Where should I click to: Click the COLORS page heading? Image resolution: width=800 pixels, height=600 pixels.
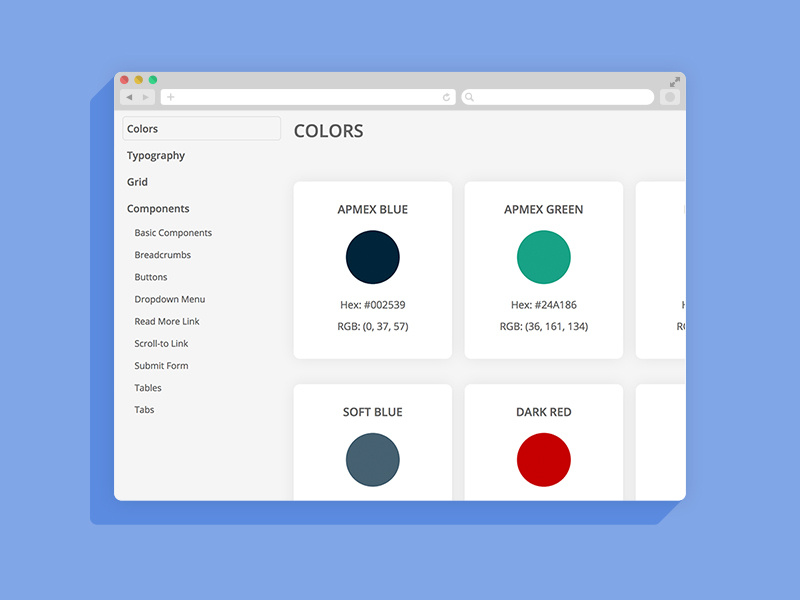click(329, 131)
